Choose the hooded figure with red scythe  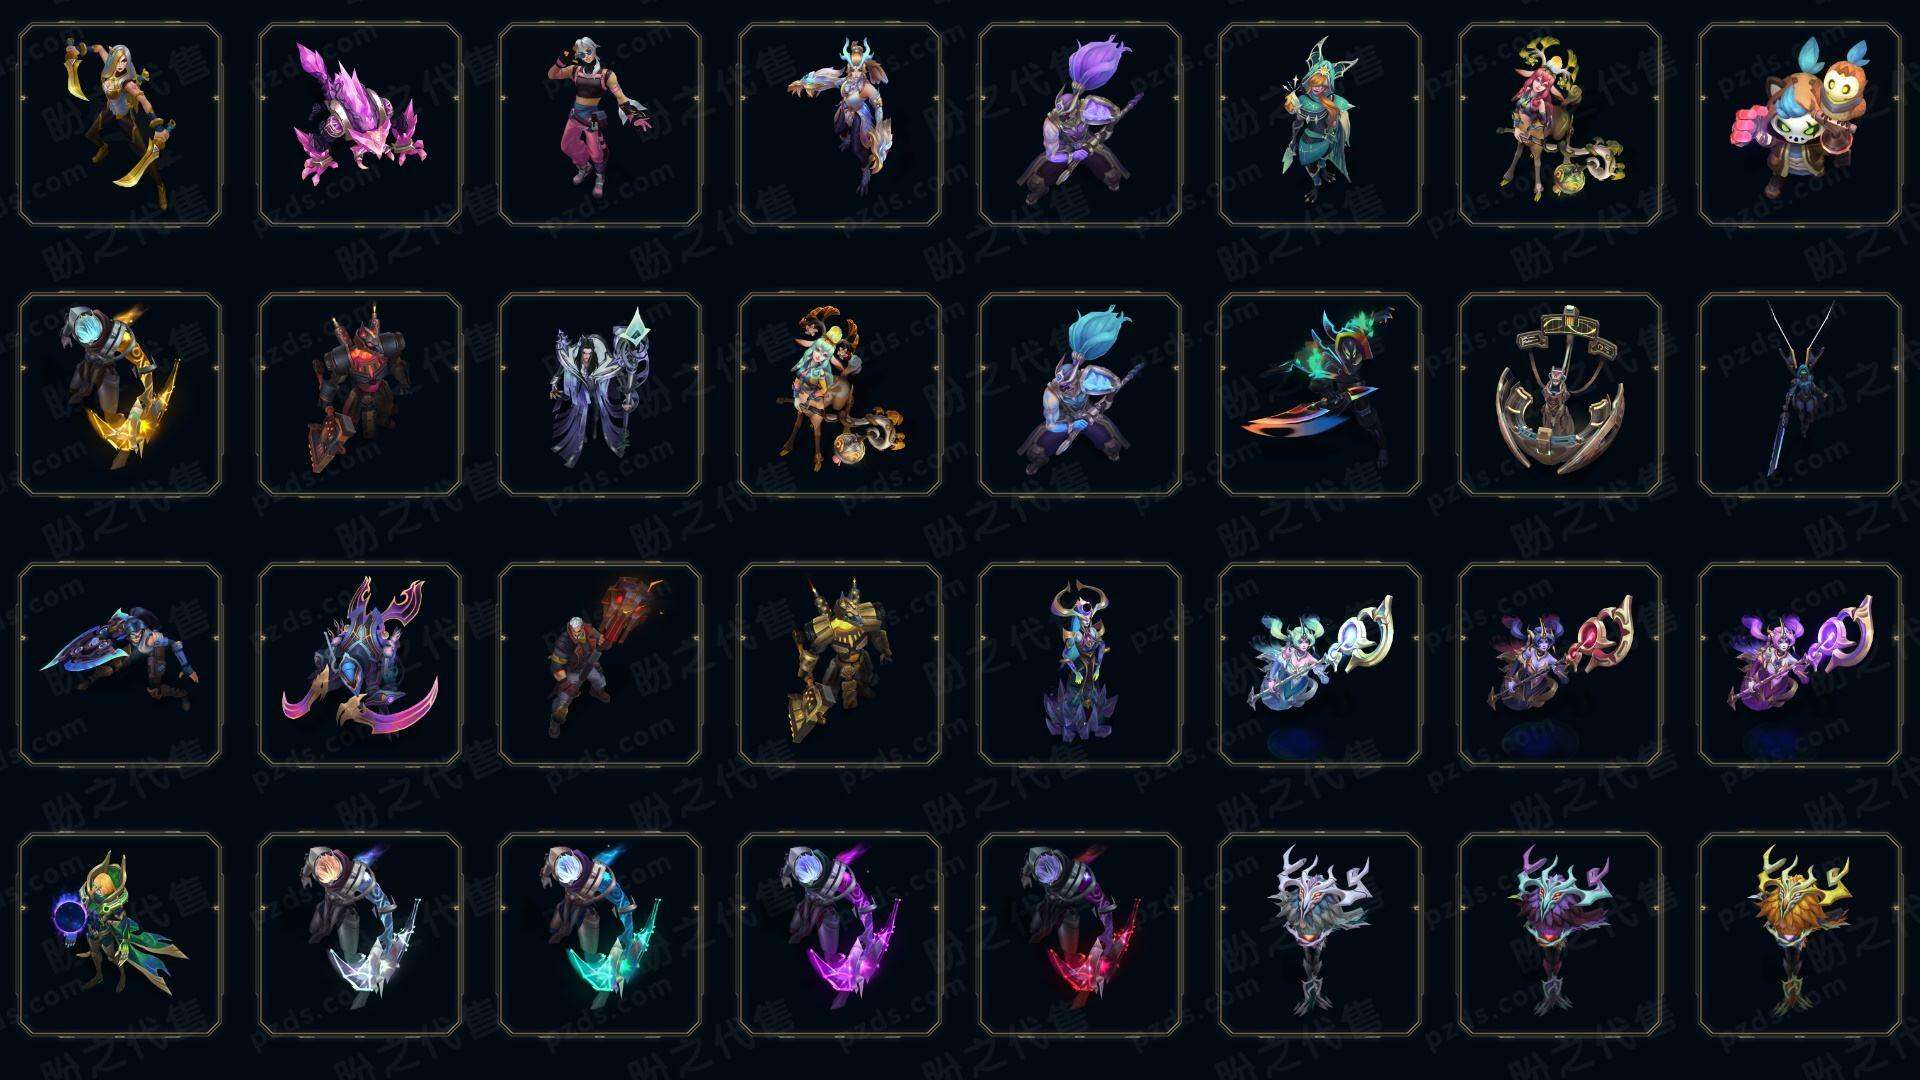click(1080, 934)
